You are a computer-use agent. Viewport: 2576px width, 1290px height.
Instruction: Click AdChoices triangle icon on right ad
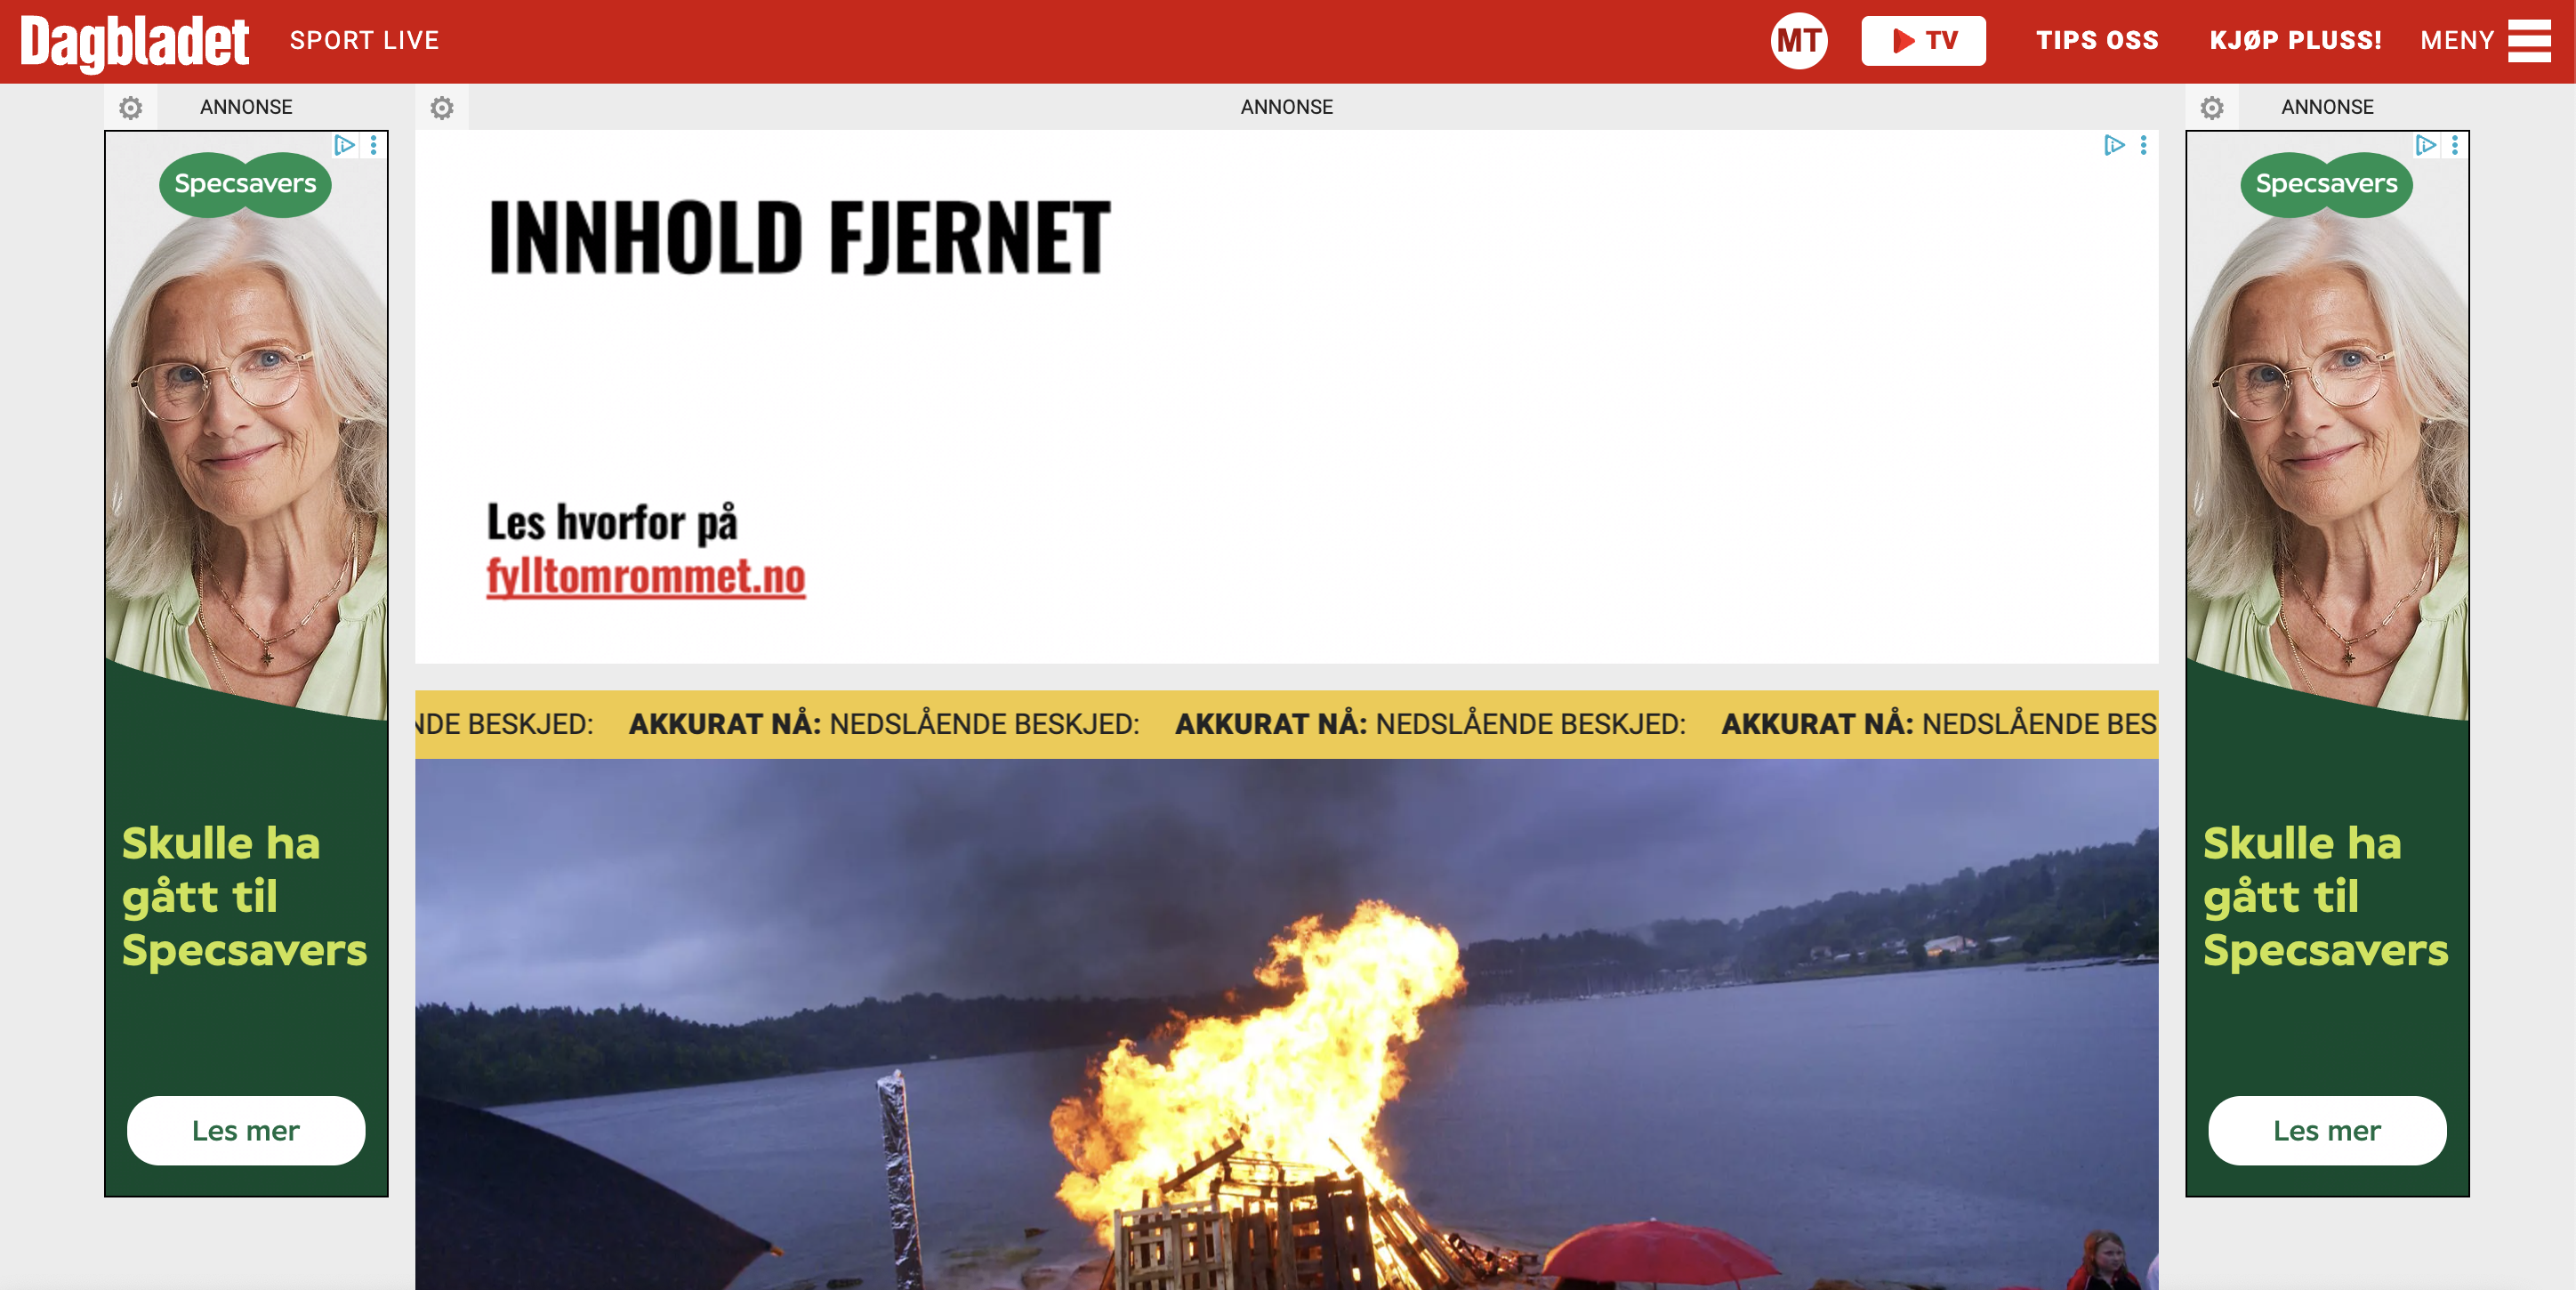[2425, 146]
